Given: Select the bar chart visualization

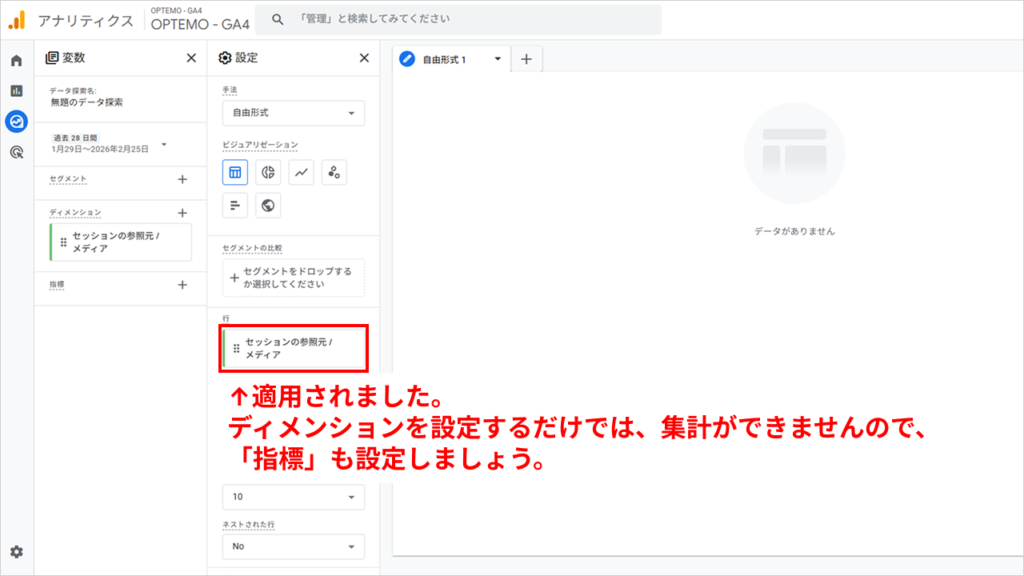Looking at the screenshot, I should (235, 205).
